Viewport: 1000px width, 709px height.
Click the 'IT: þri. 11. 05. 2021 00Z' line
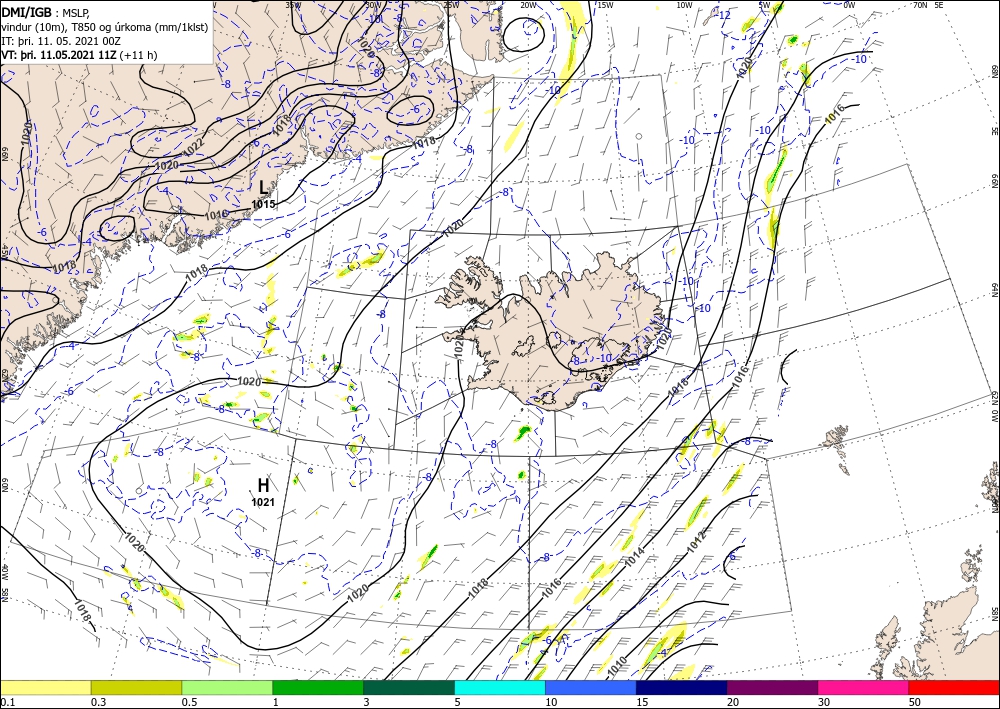(61, 41)
